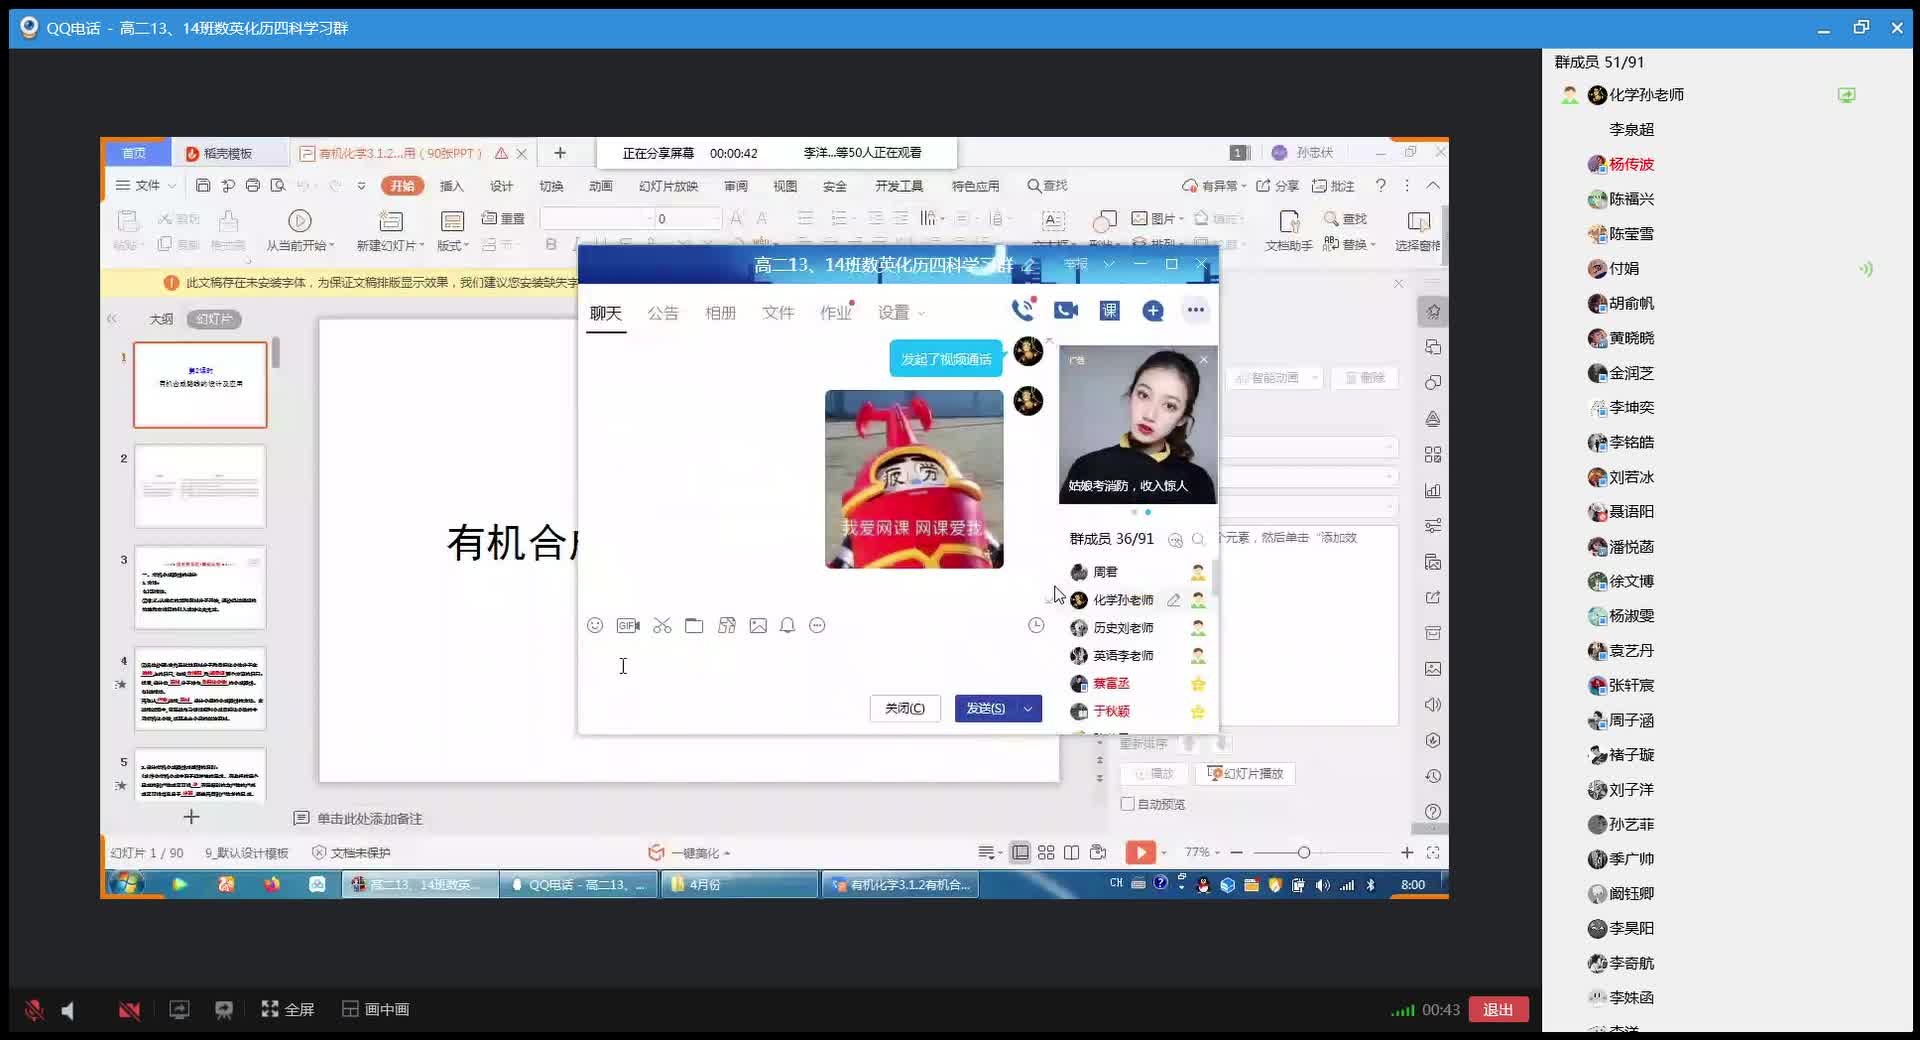Switch to reading view icon in status bar
This screenshot has width=1920, height=1040.
pos(1072,853)
